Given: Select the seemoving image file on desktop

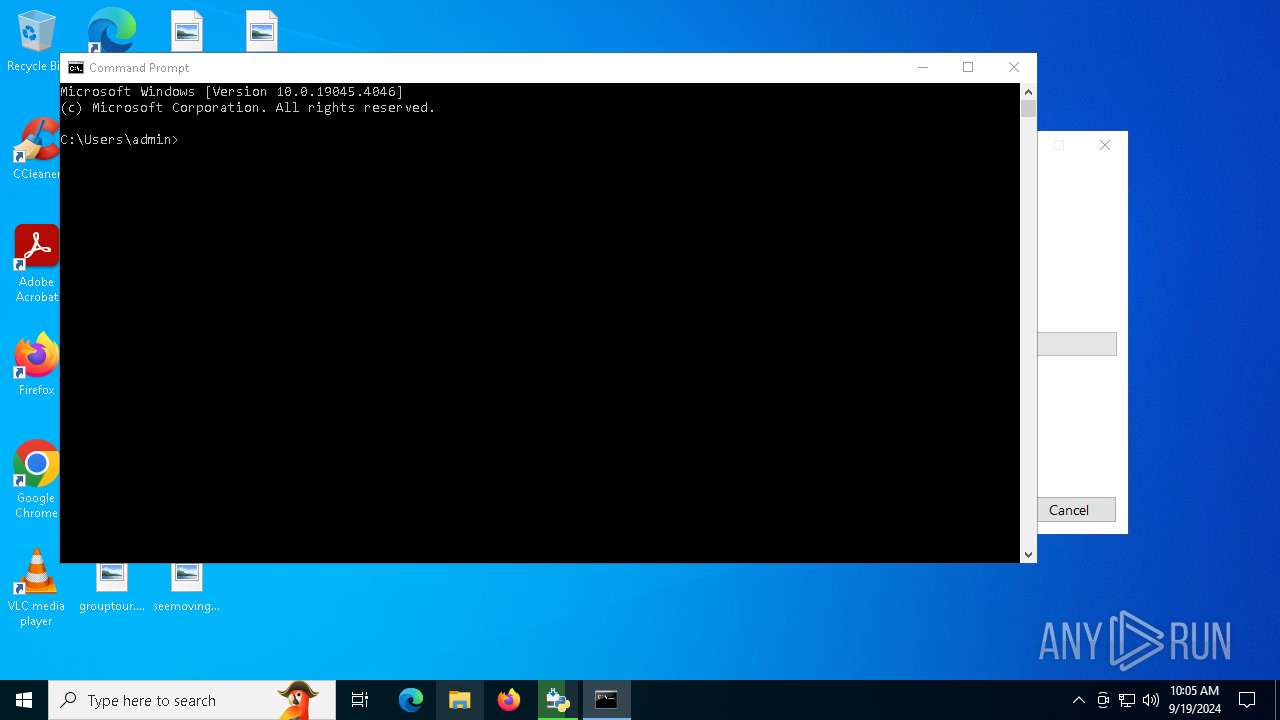Looking at the screenshot, I should [x=186, y=588].
